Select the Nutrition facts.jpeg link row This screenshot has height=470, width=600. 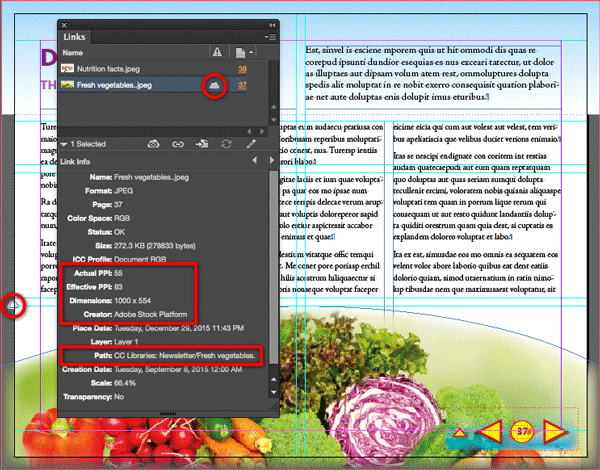click(x=153, y=69)
